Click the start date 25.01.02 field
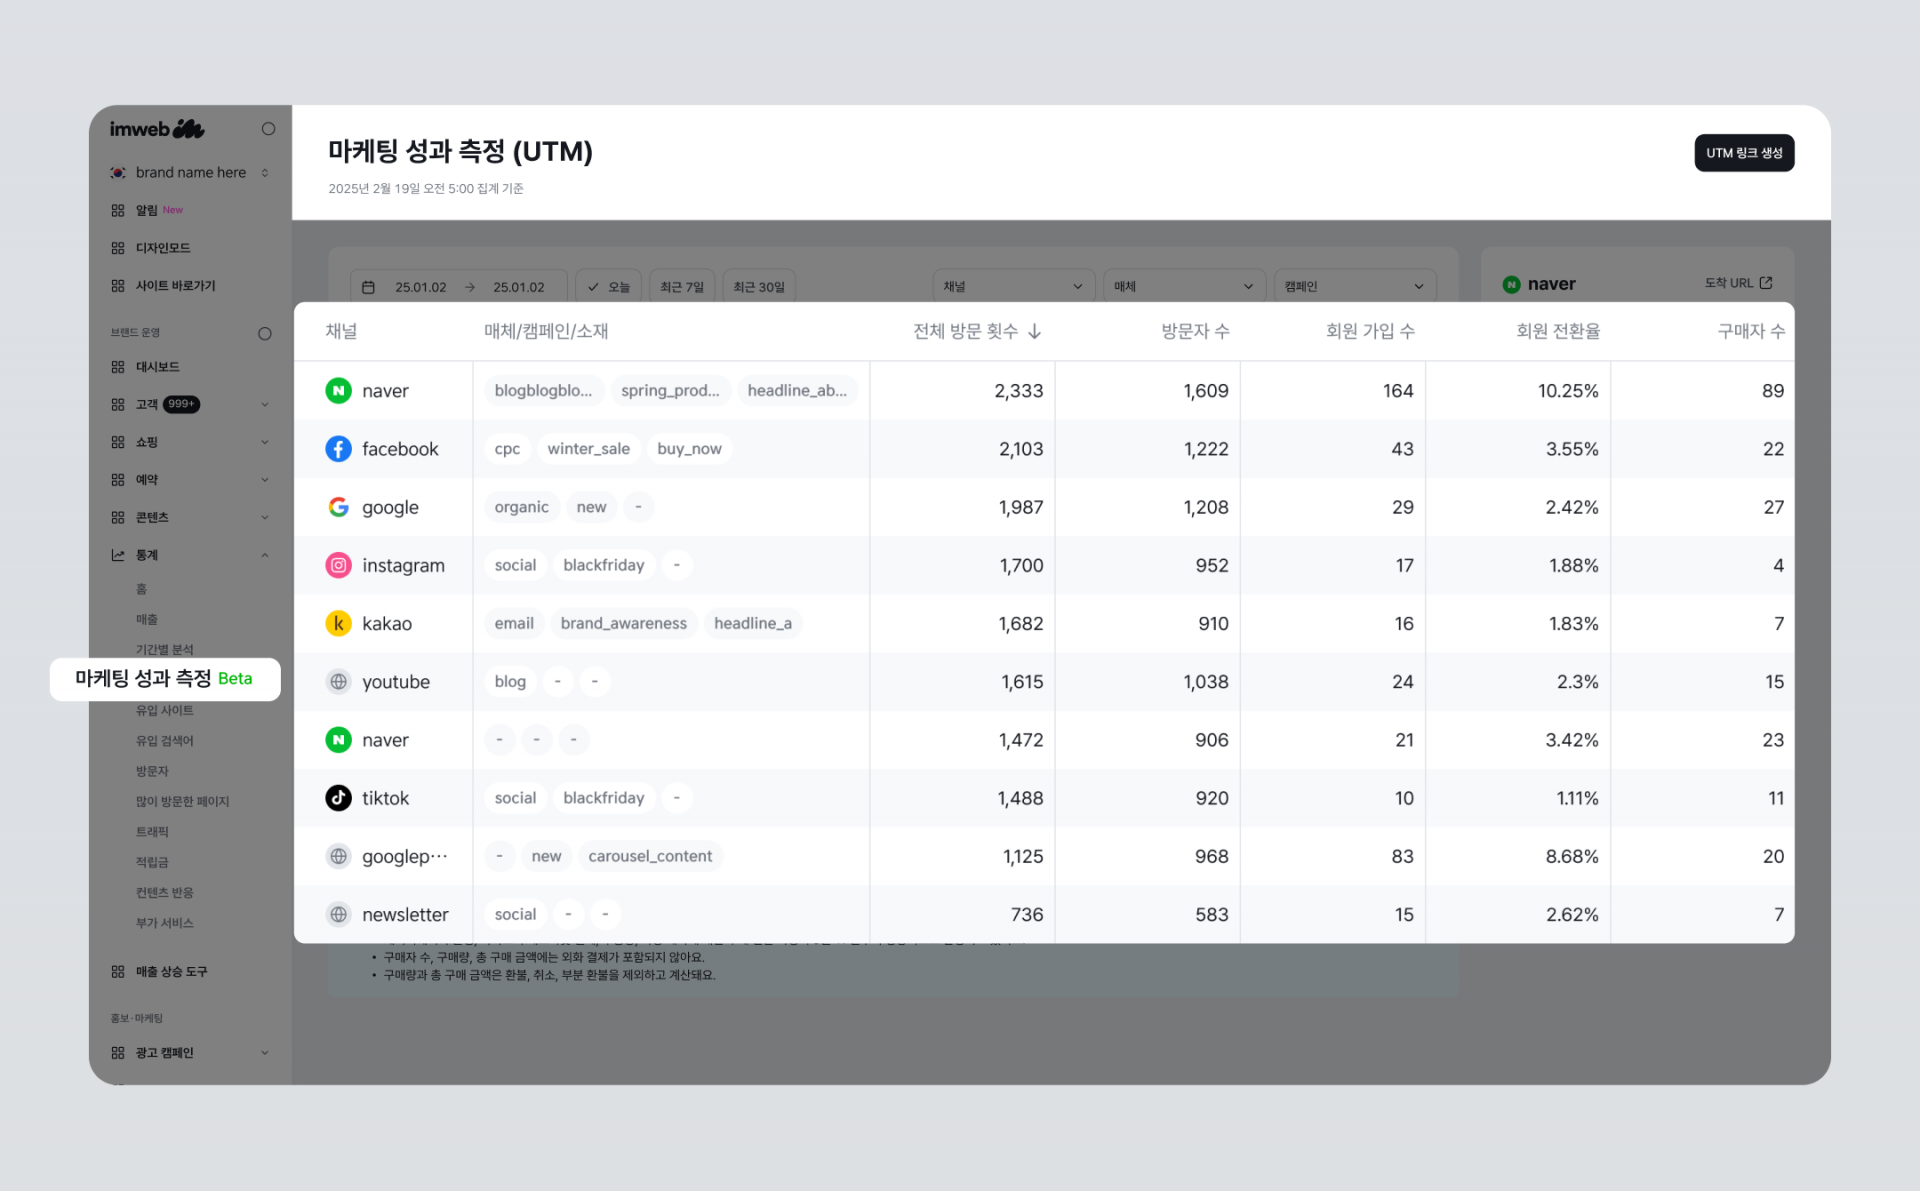Image resolution: width=1920 pixels, height=1191 pixels. tap(421, 287)
